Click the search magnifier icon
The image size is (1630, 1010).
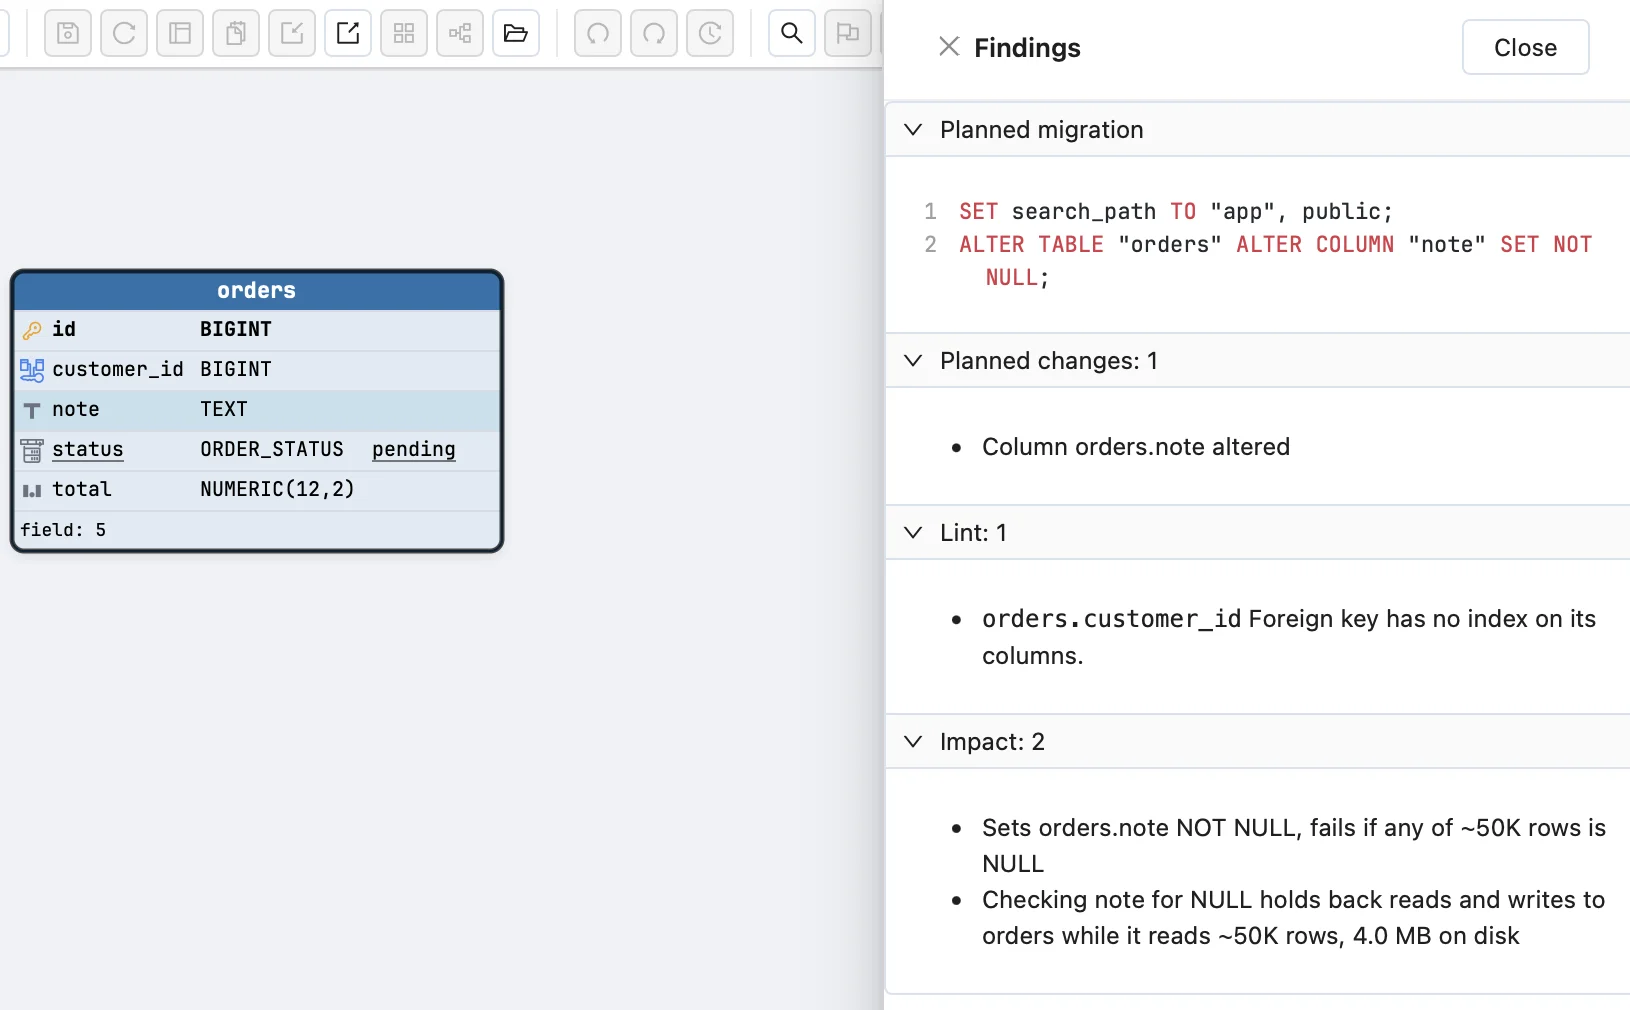pos(792,34)
